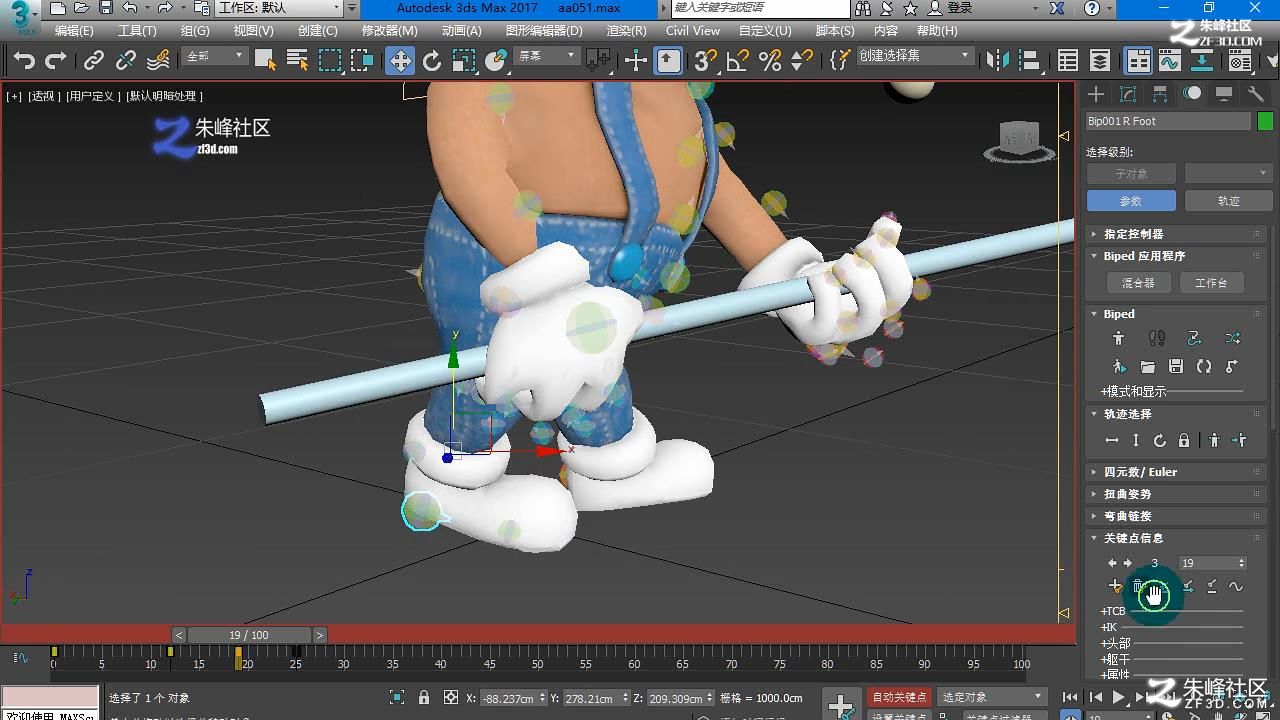Switch to the Hierarchy command panel tab
1280x720 pixels.
(1160, 94)
